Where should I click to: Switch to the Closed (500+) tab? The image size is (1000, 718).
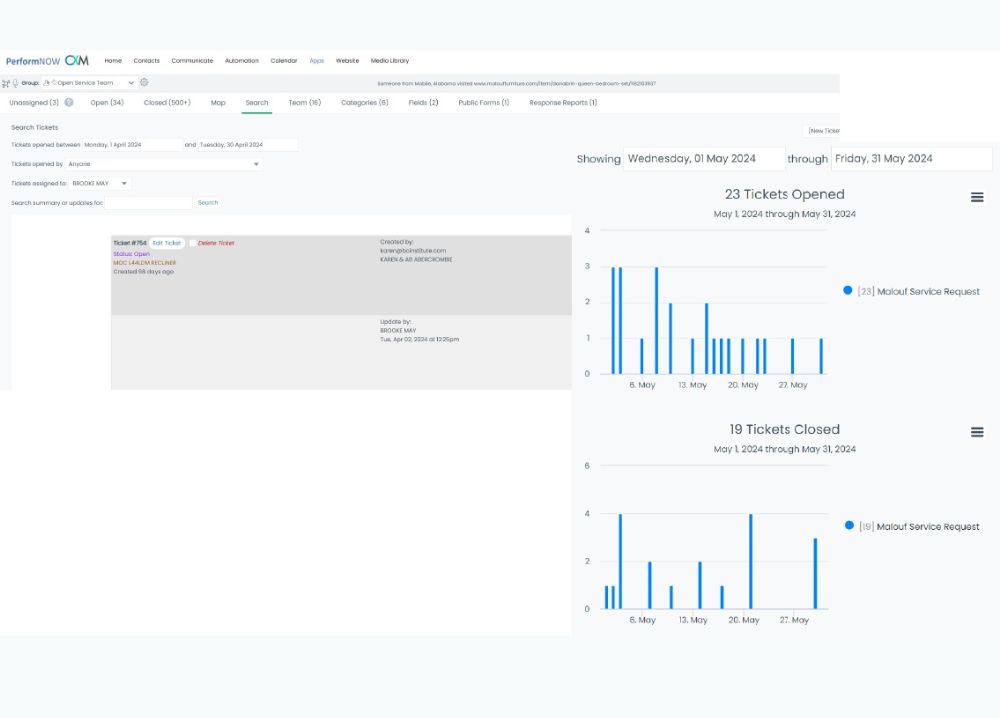tap(167, 102)
